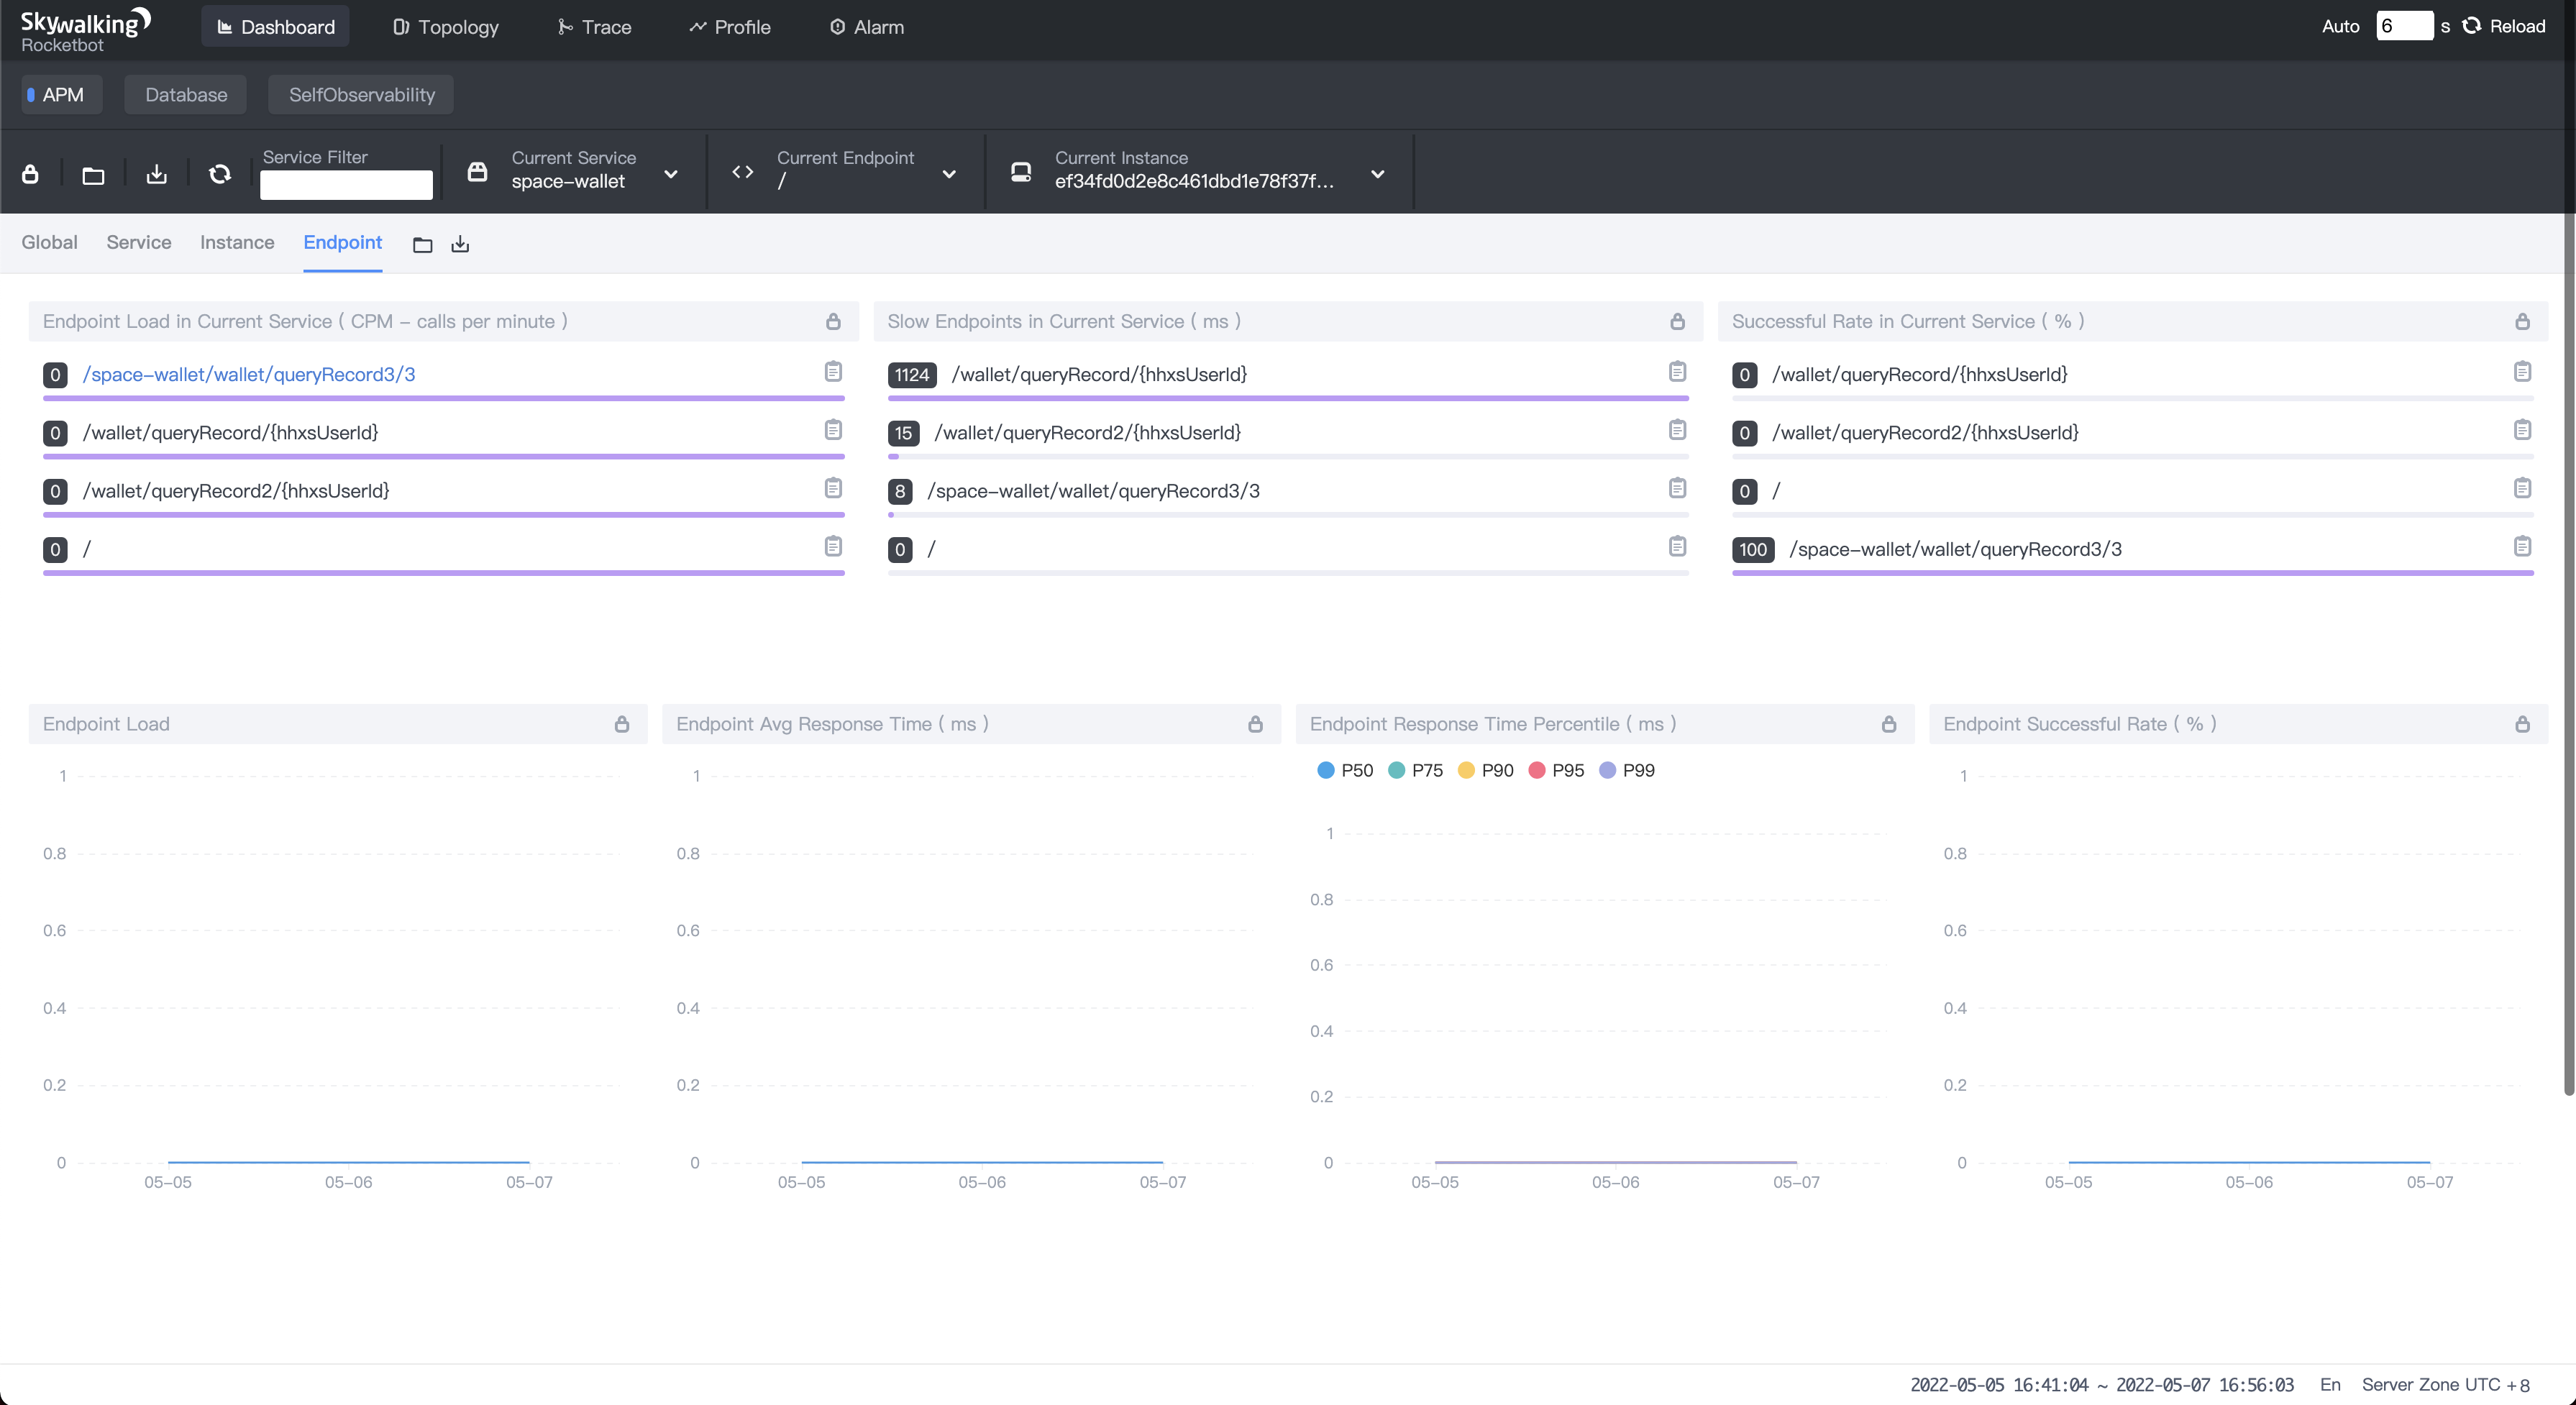Expand the Current Instance dropdown
Image resolution: width=2576 pixels, height=1405 pixels.
point(1377,174)
